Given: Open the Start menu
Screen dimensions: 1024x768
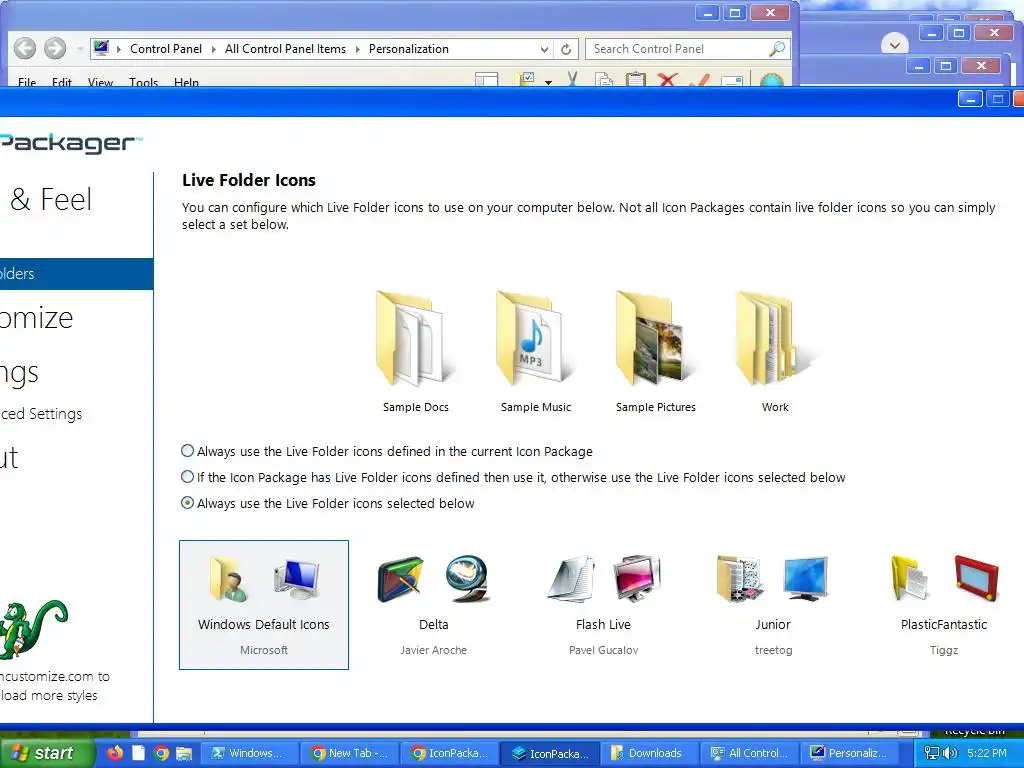Looking at the screenshot, I should (46, 753).
